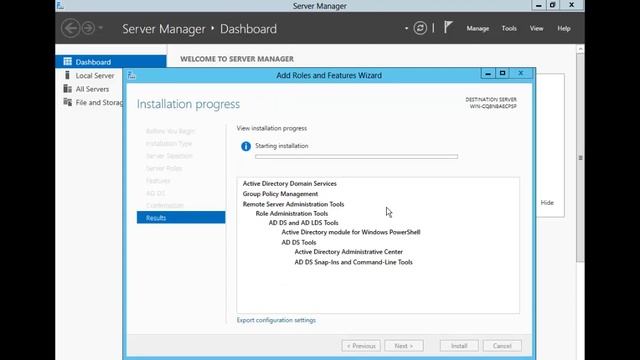Click the All Servers icon
640x360 pixels.
(67, 89)
